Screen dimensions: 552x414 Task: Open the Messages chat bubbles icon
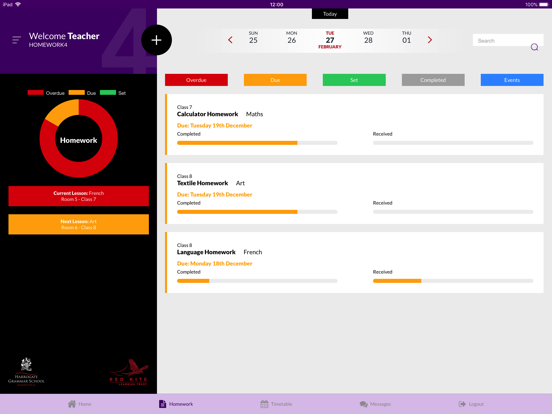point(364,404)
